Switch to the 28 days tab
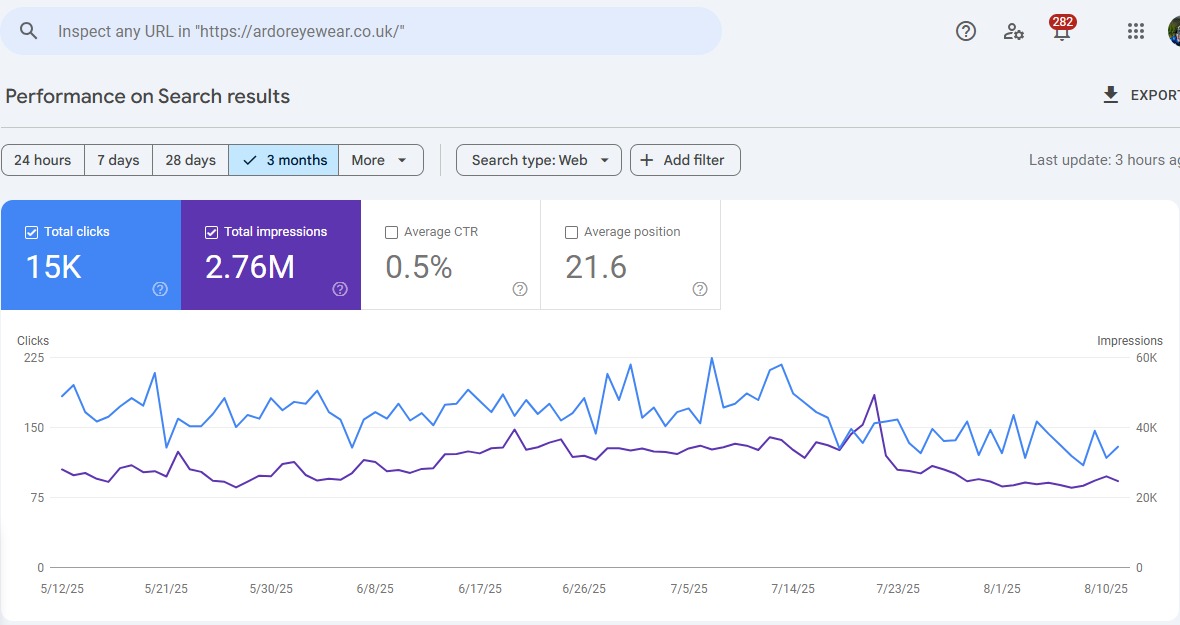The height and width of the screenshot is (625, 1180). click(x=190, y=160)
